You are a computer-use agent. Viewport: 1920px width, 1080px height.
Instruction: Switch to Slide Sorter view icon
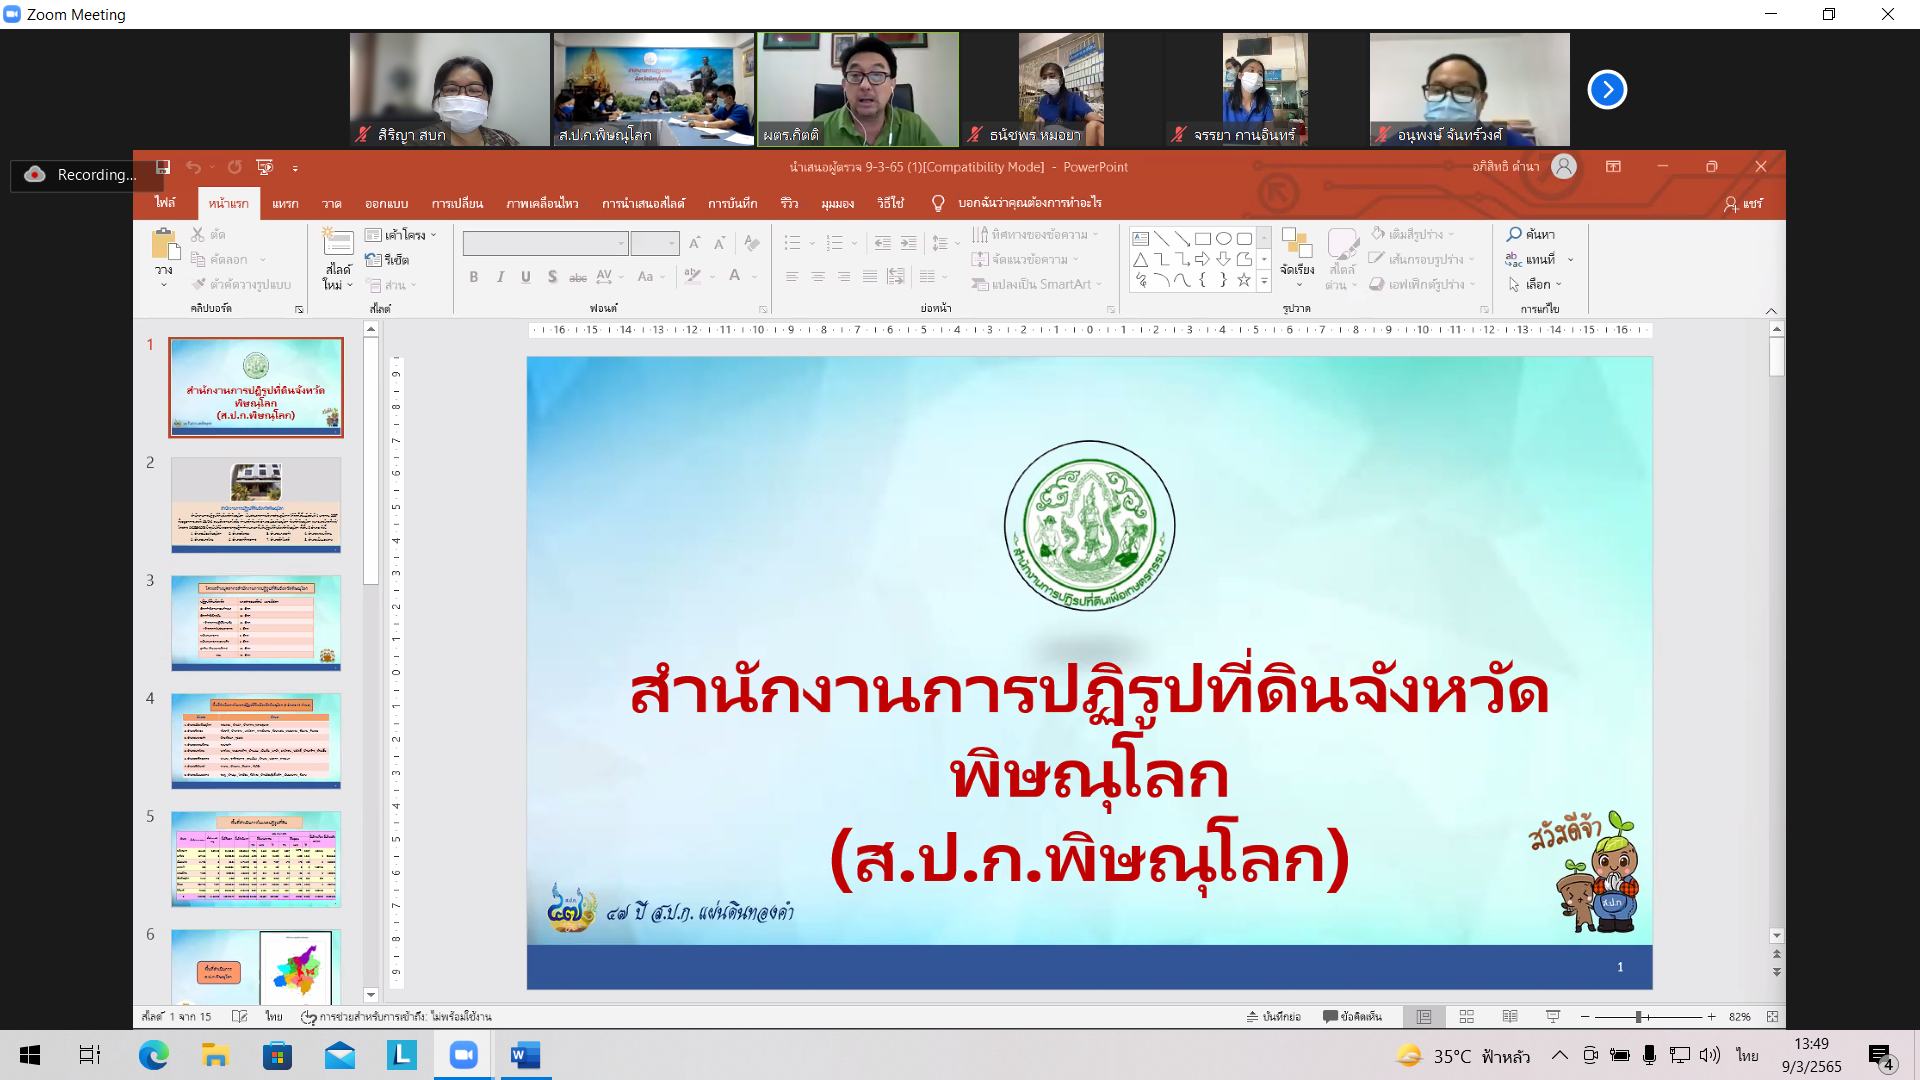[1467, 1017]
